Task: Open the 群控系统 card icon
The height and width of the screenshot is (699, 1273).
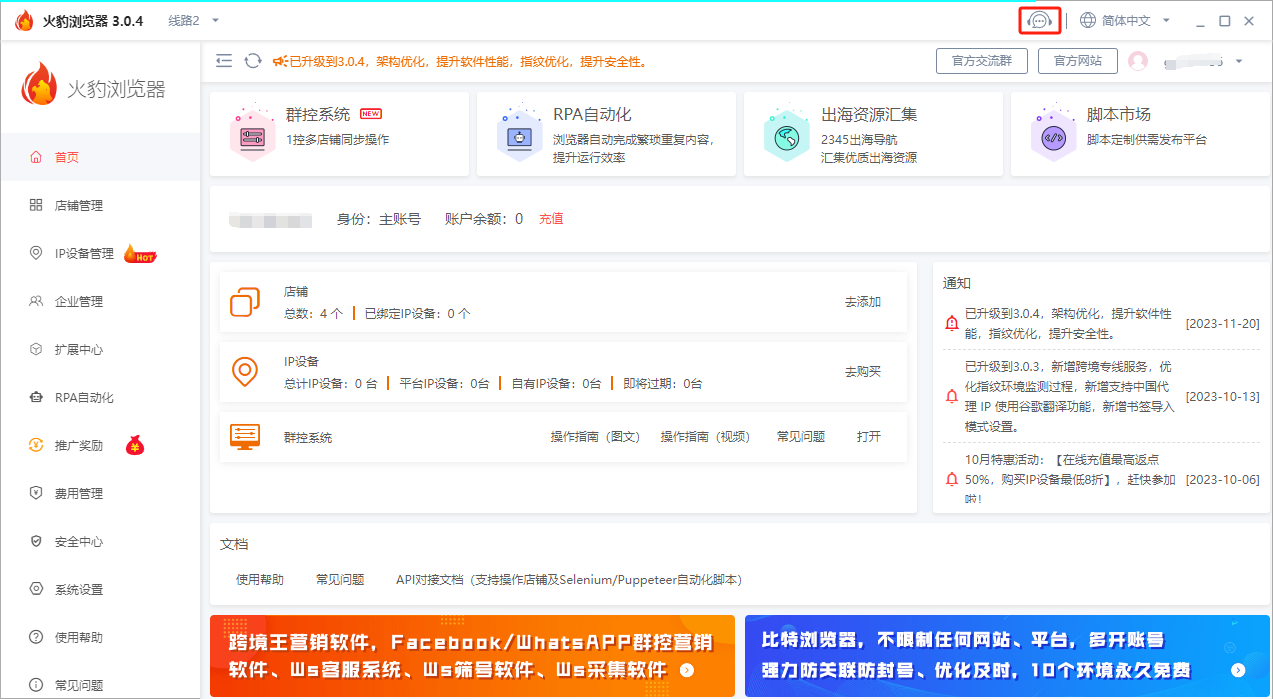Action: pyautogui.click(x=251, y=135)
